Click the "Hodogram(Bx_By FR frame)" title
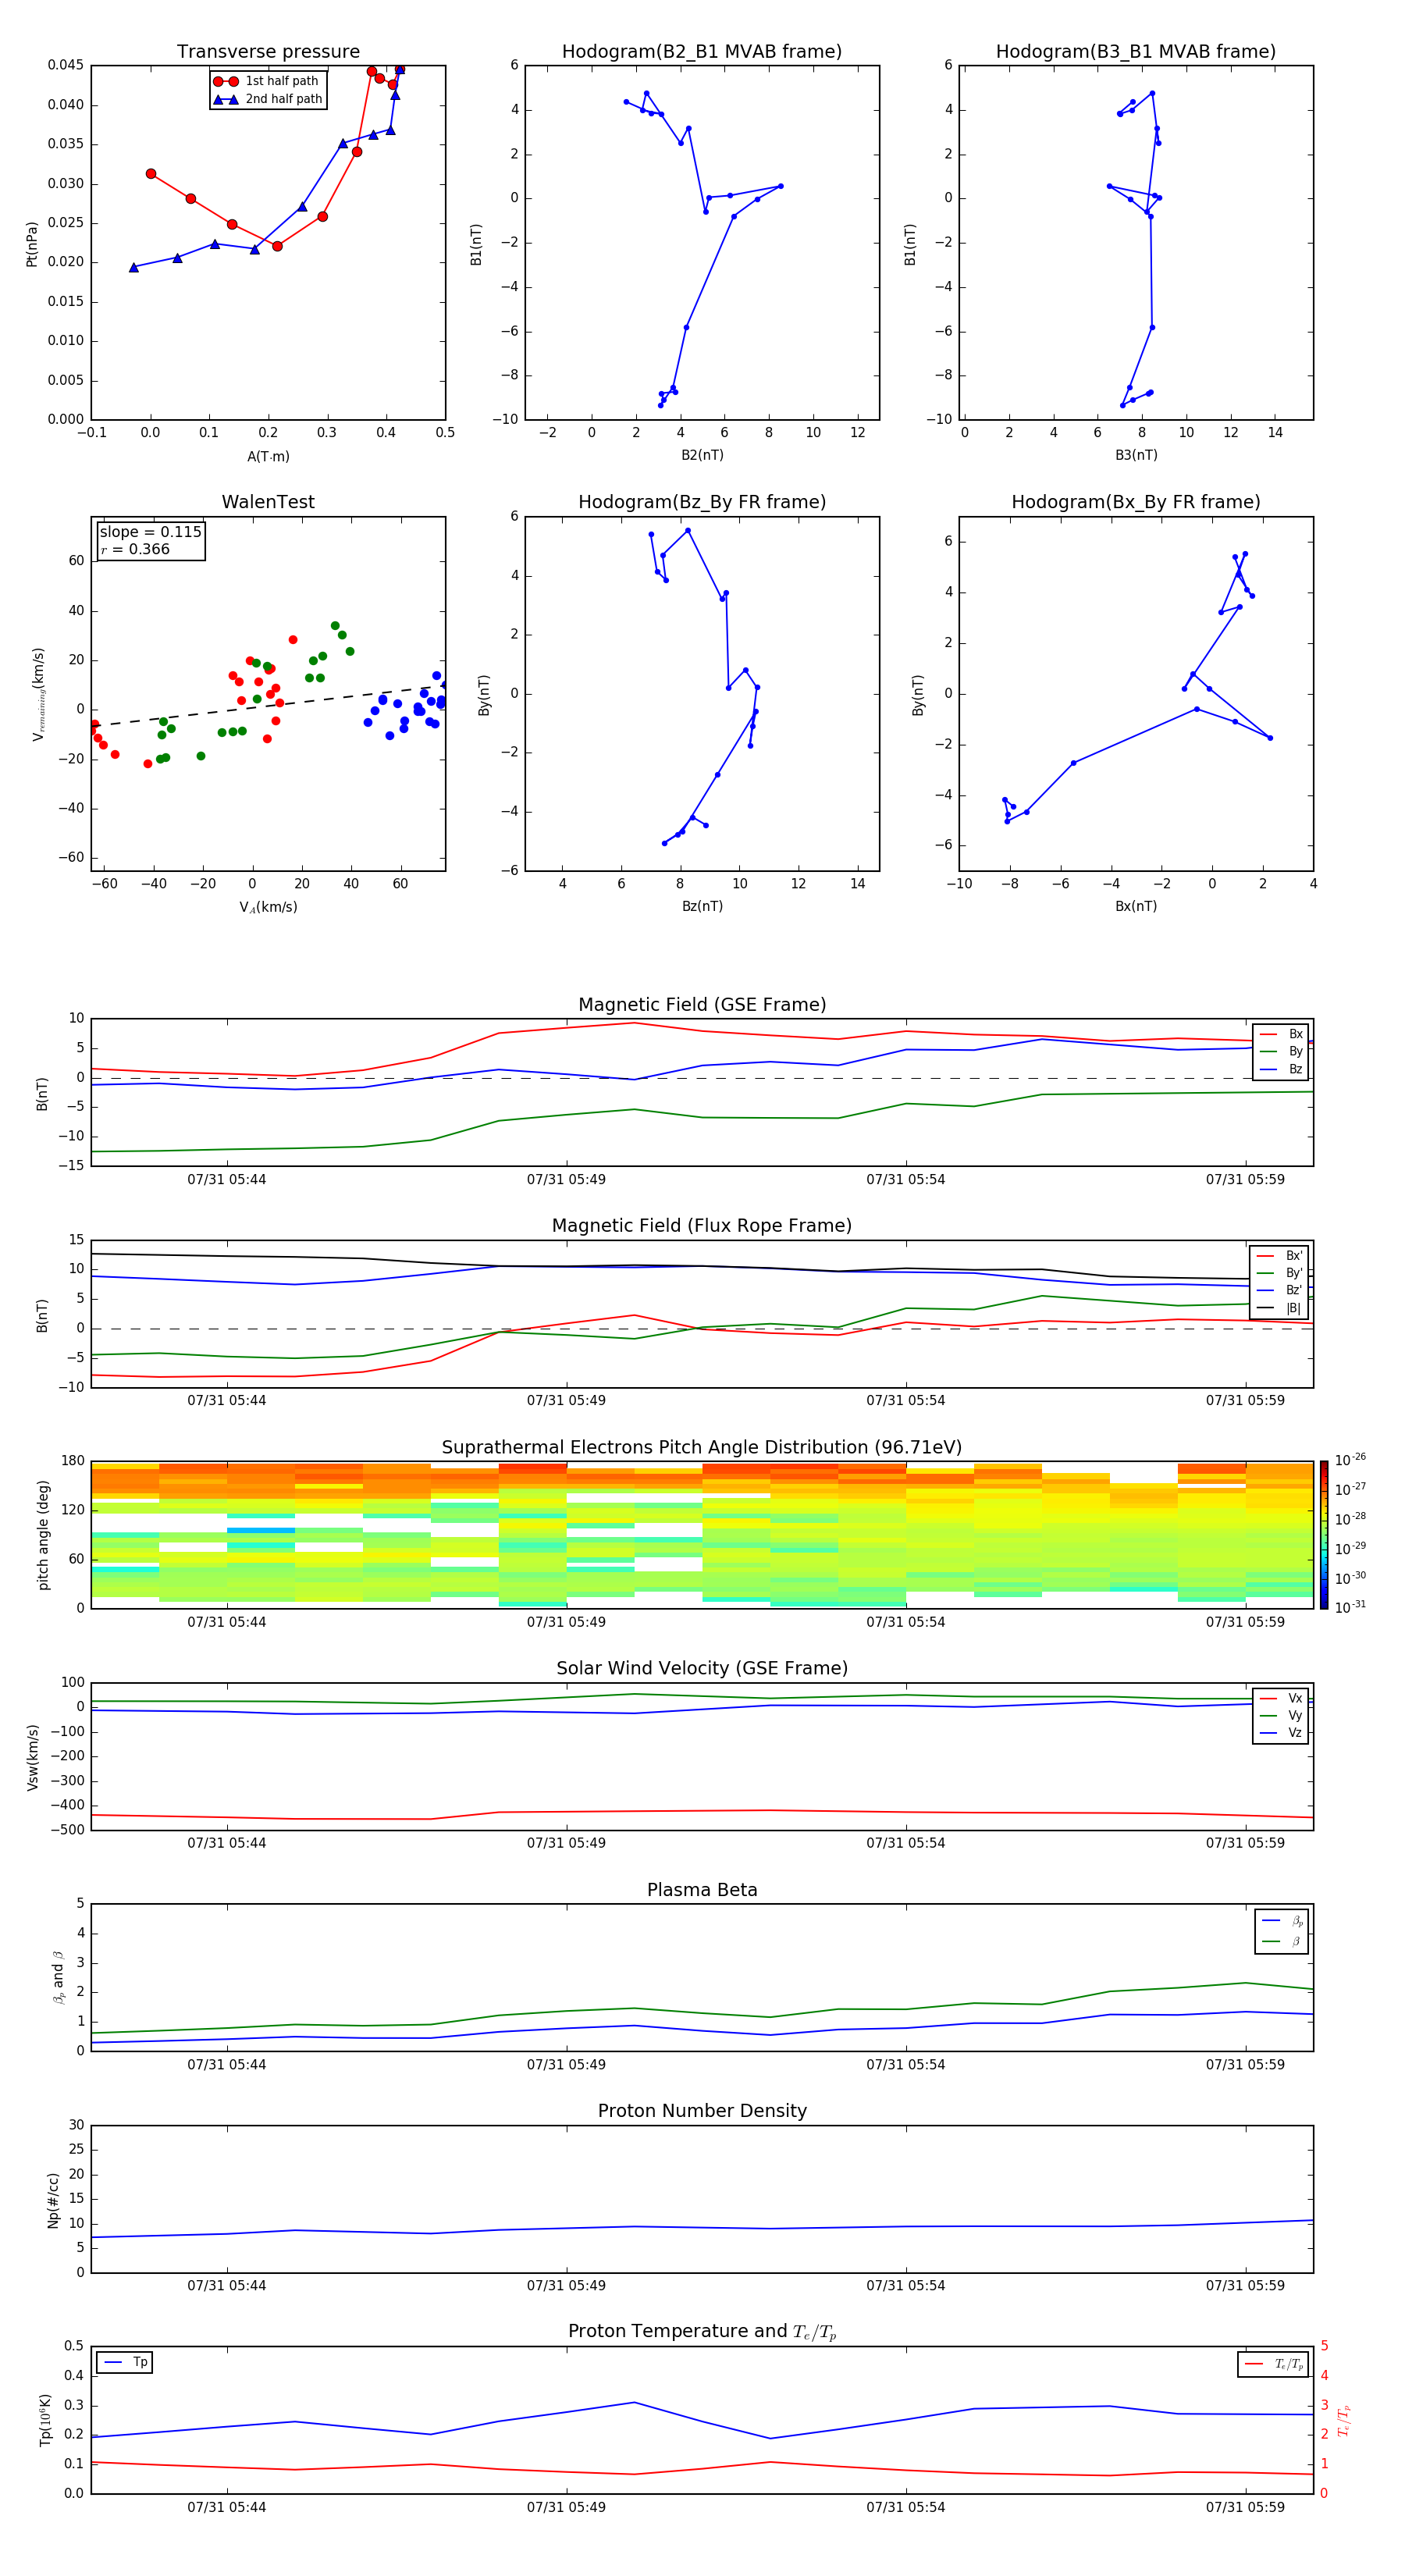1405x2576 pixels. coord(1136,502)
